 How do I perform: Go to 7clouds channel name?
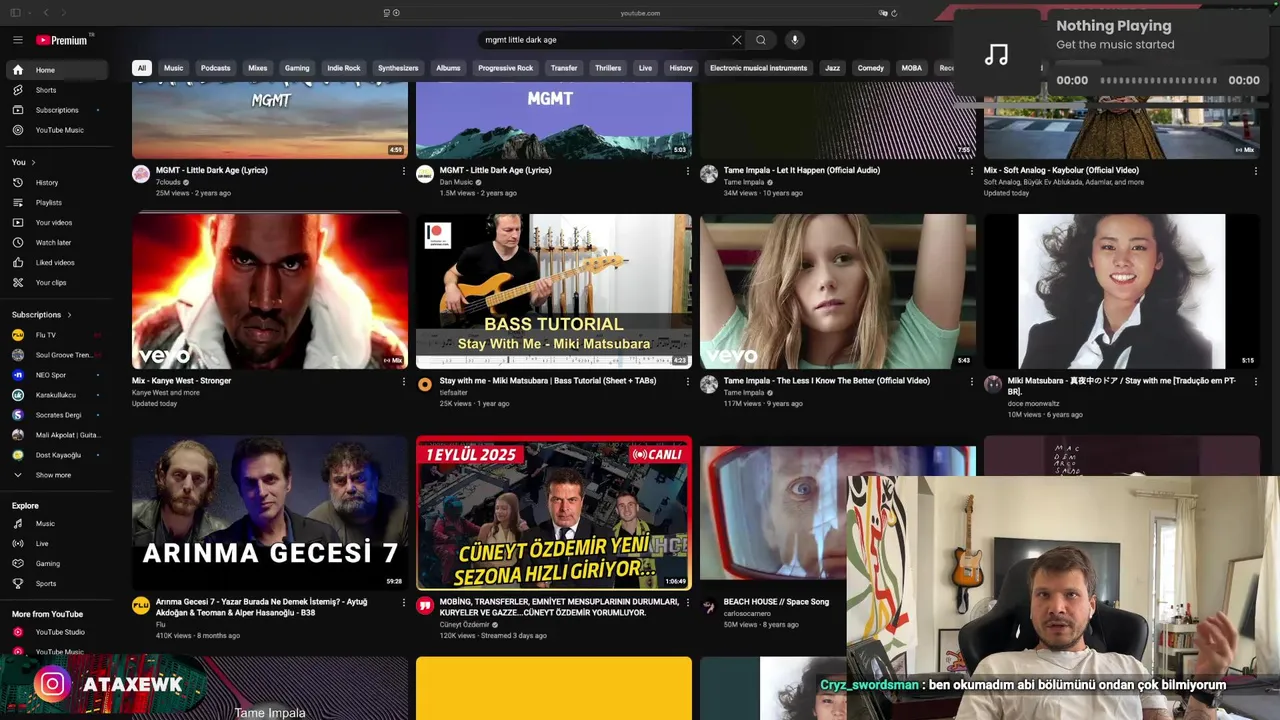(x=168, y=182)
